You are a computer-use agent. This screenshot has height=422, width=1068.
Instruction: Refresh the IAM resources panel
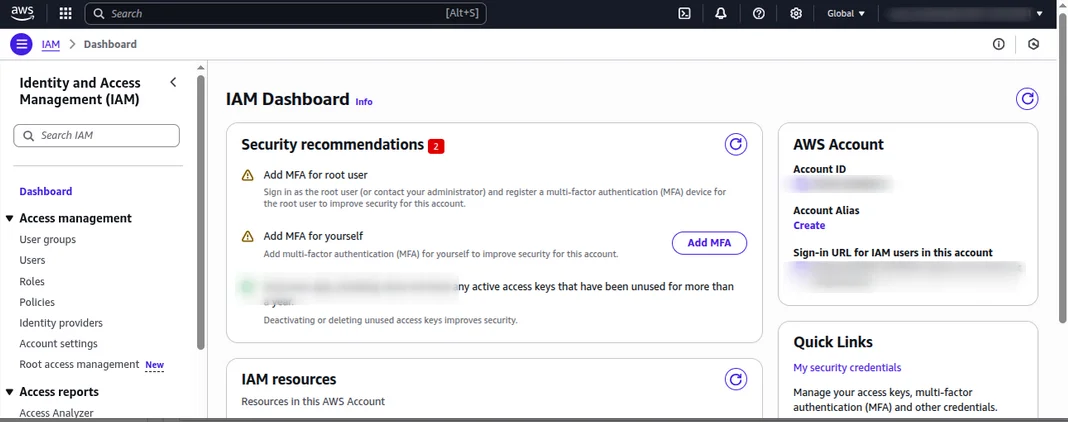click(736, 379)
